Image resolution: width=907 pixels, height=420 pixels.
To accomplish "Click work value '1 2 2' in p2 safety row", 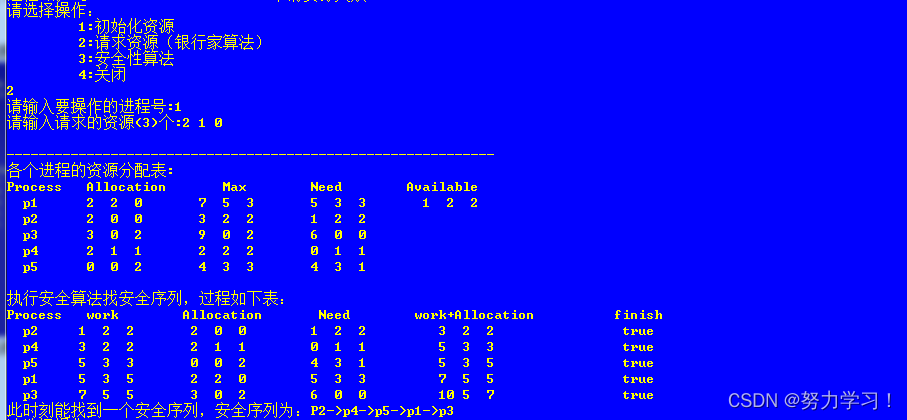I will [106, 331].
